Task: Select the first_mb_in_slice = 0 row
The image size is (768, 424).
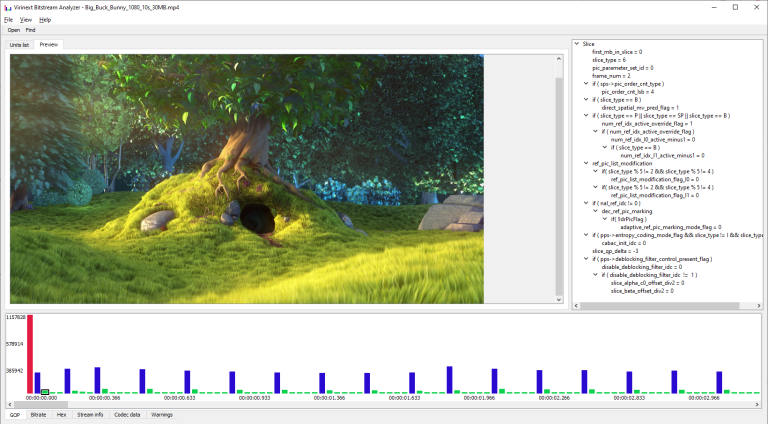Action: click(617, 52)
